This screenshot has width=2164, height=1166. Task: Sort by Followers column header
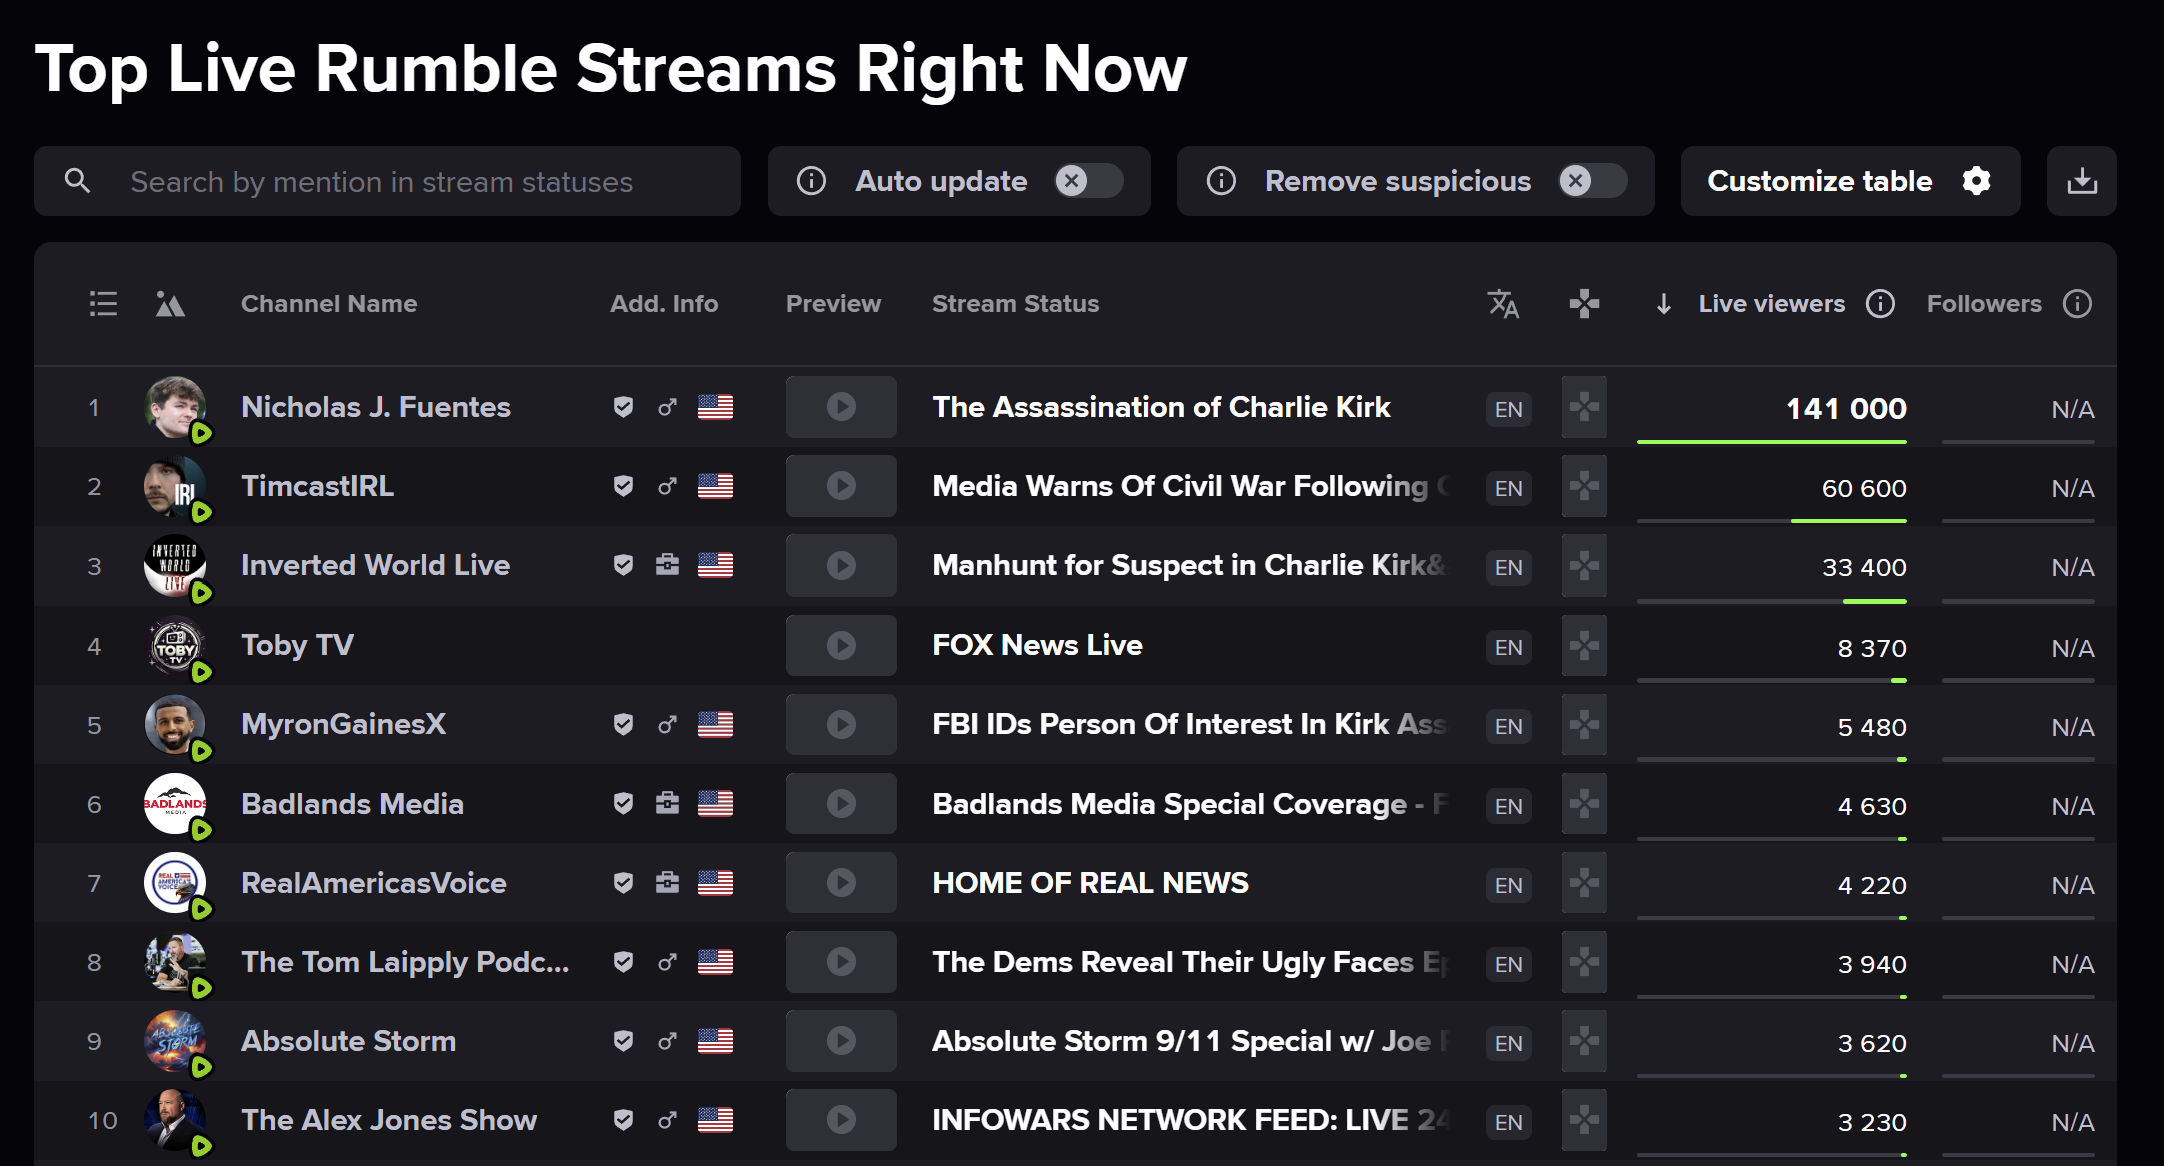1983,304
